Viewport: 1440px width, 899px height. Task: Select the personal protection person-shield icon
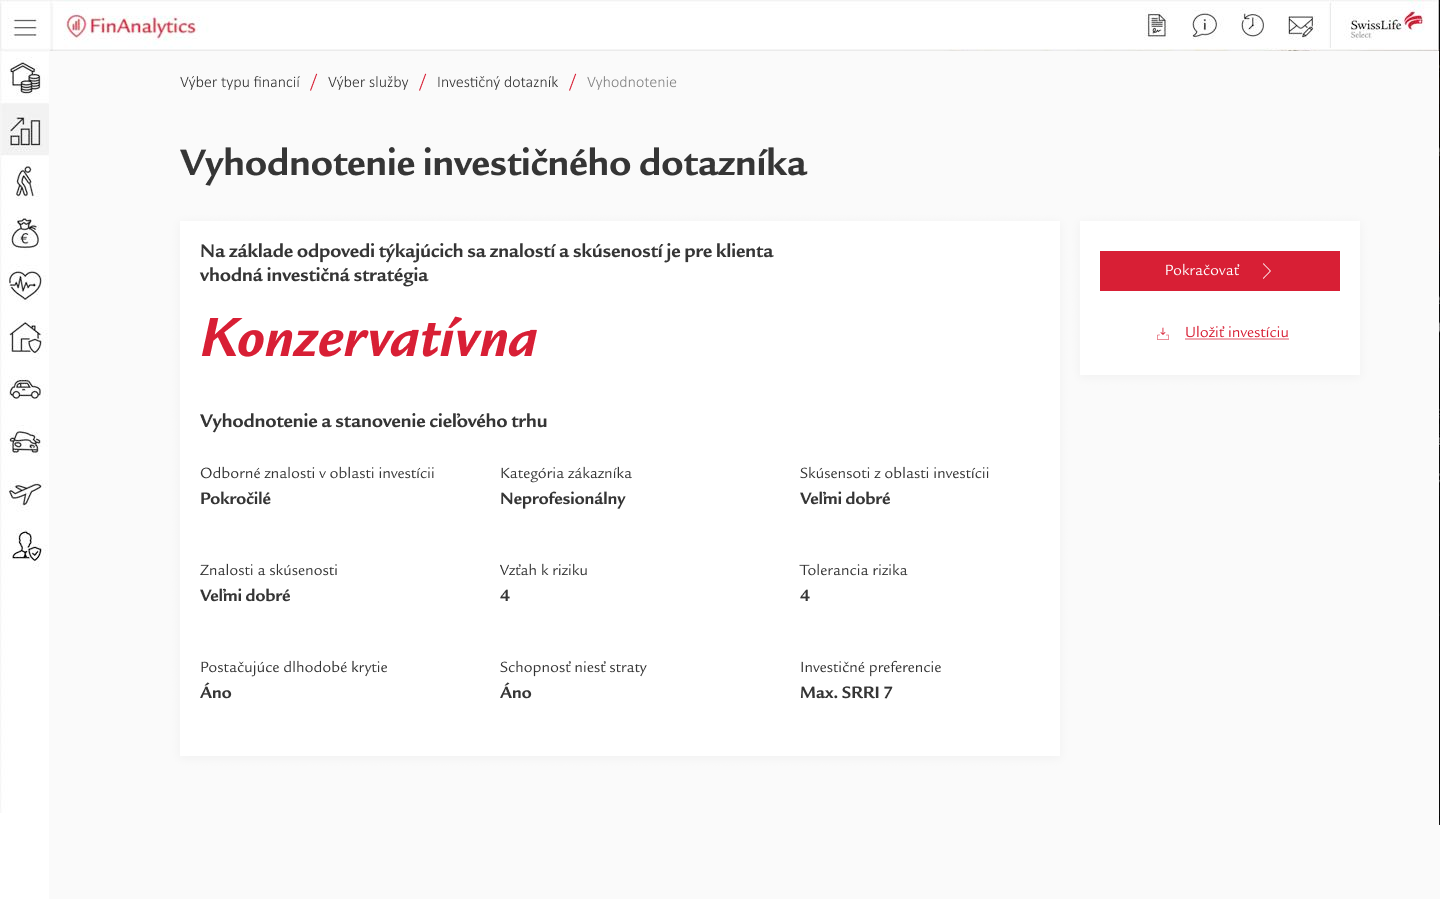pyautogui.click(x=26, y=547)
